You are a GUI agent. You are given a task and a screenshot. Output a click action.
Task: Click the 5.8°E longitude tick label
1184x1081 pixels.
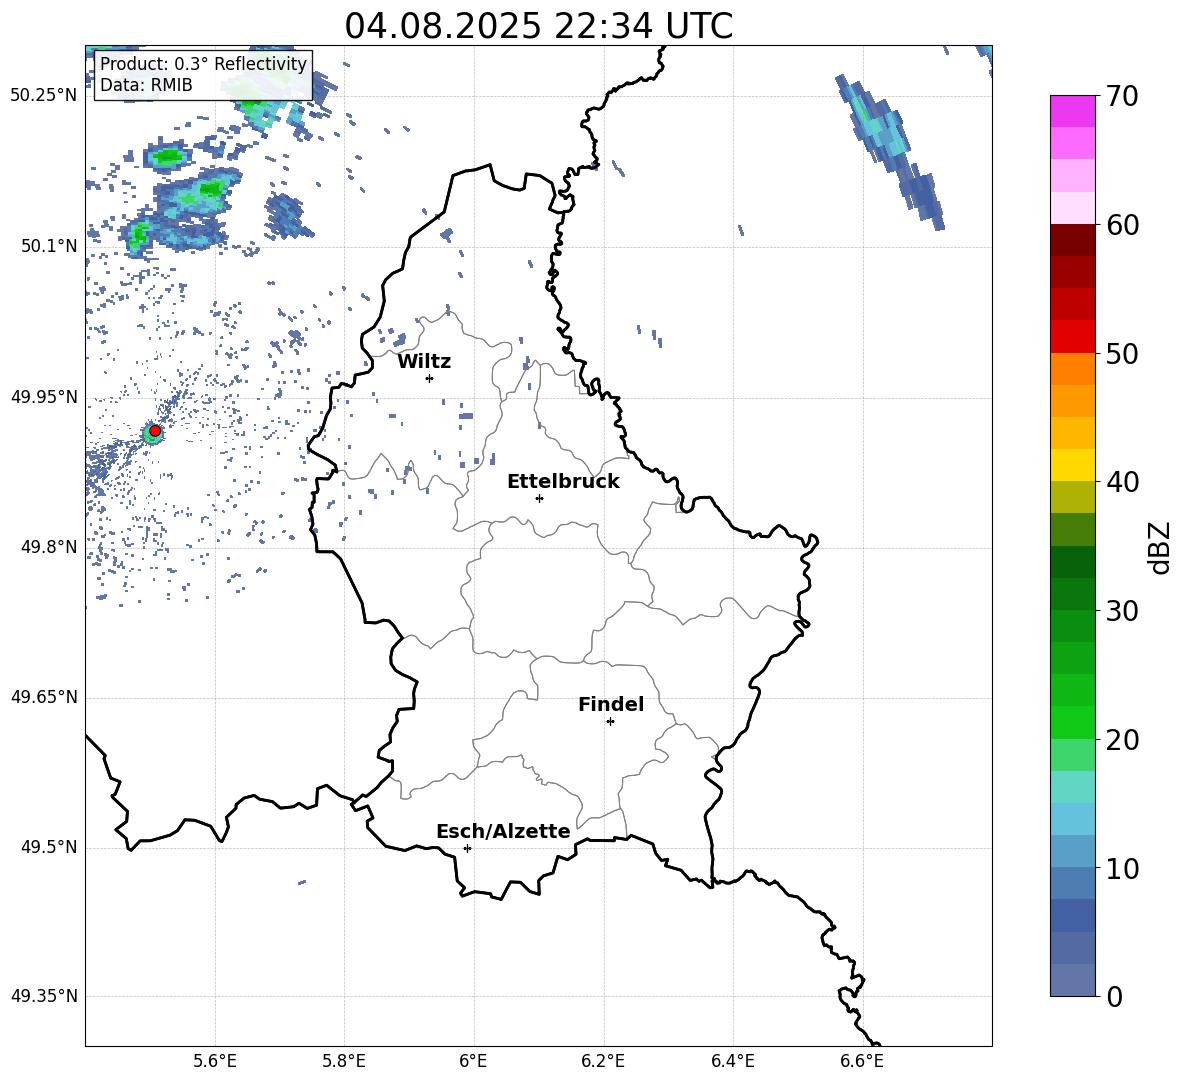point(344,1062)
